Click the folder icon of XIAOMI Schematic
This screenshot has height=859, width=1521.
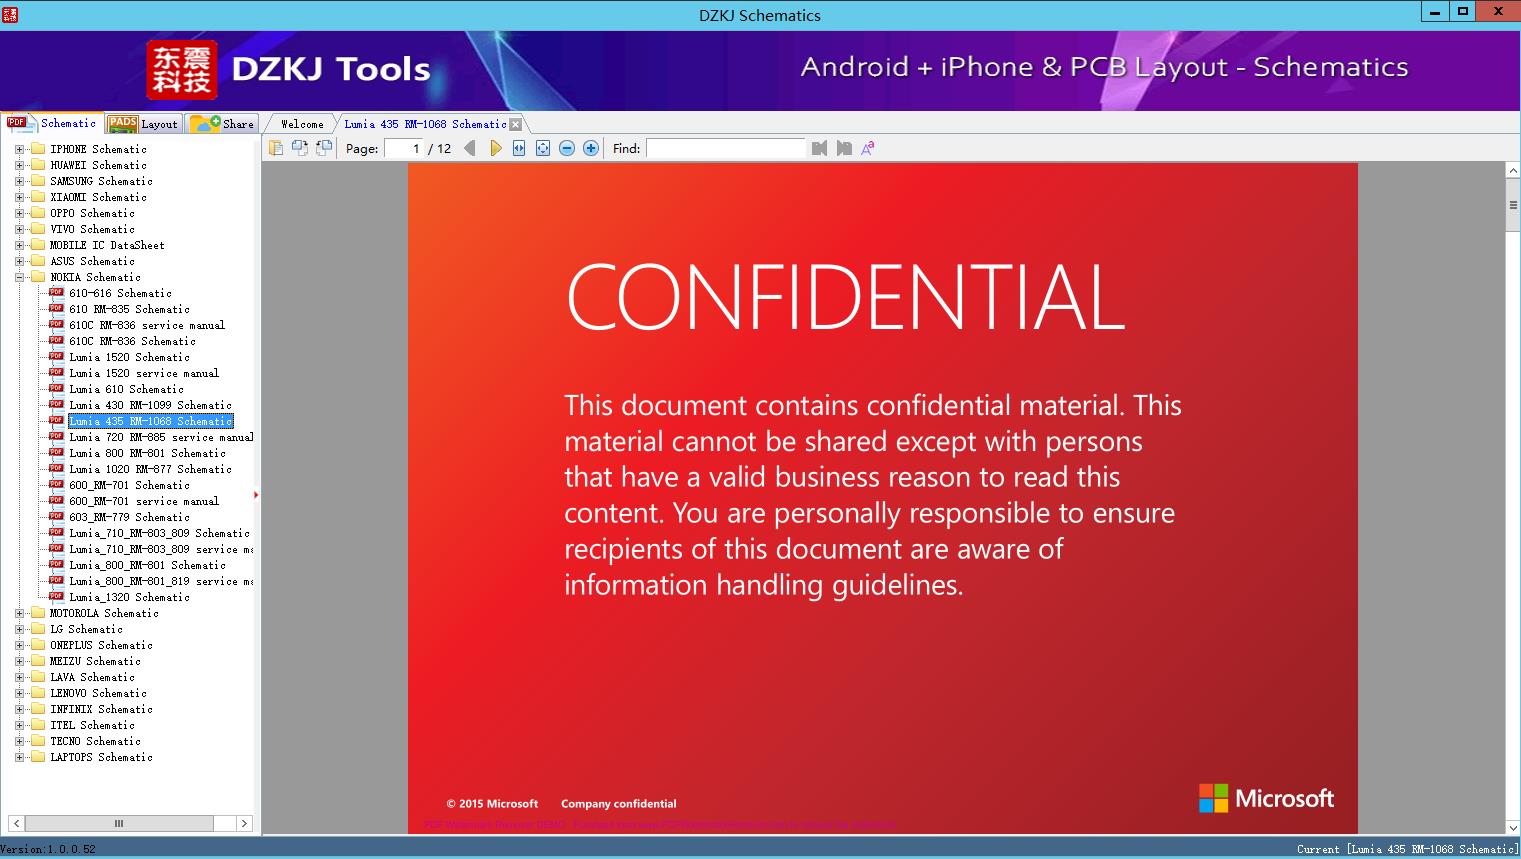[38, 197]
